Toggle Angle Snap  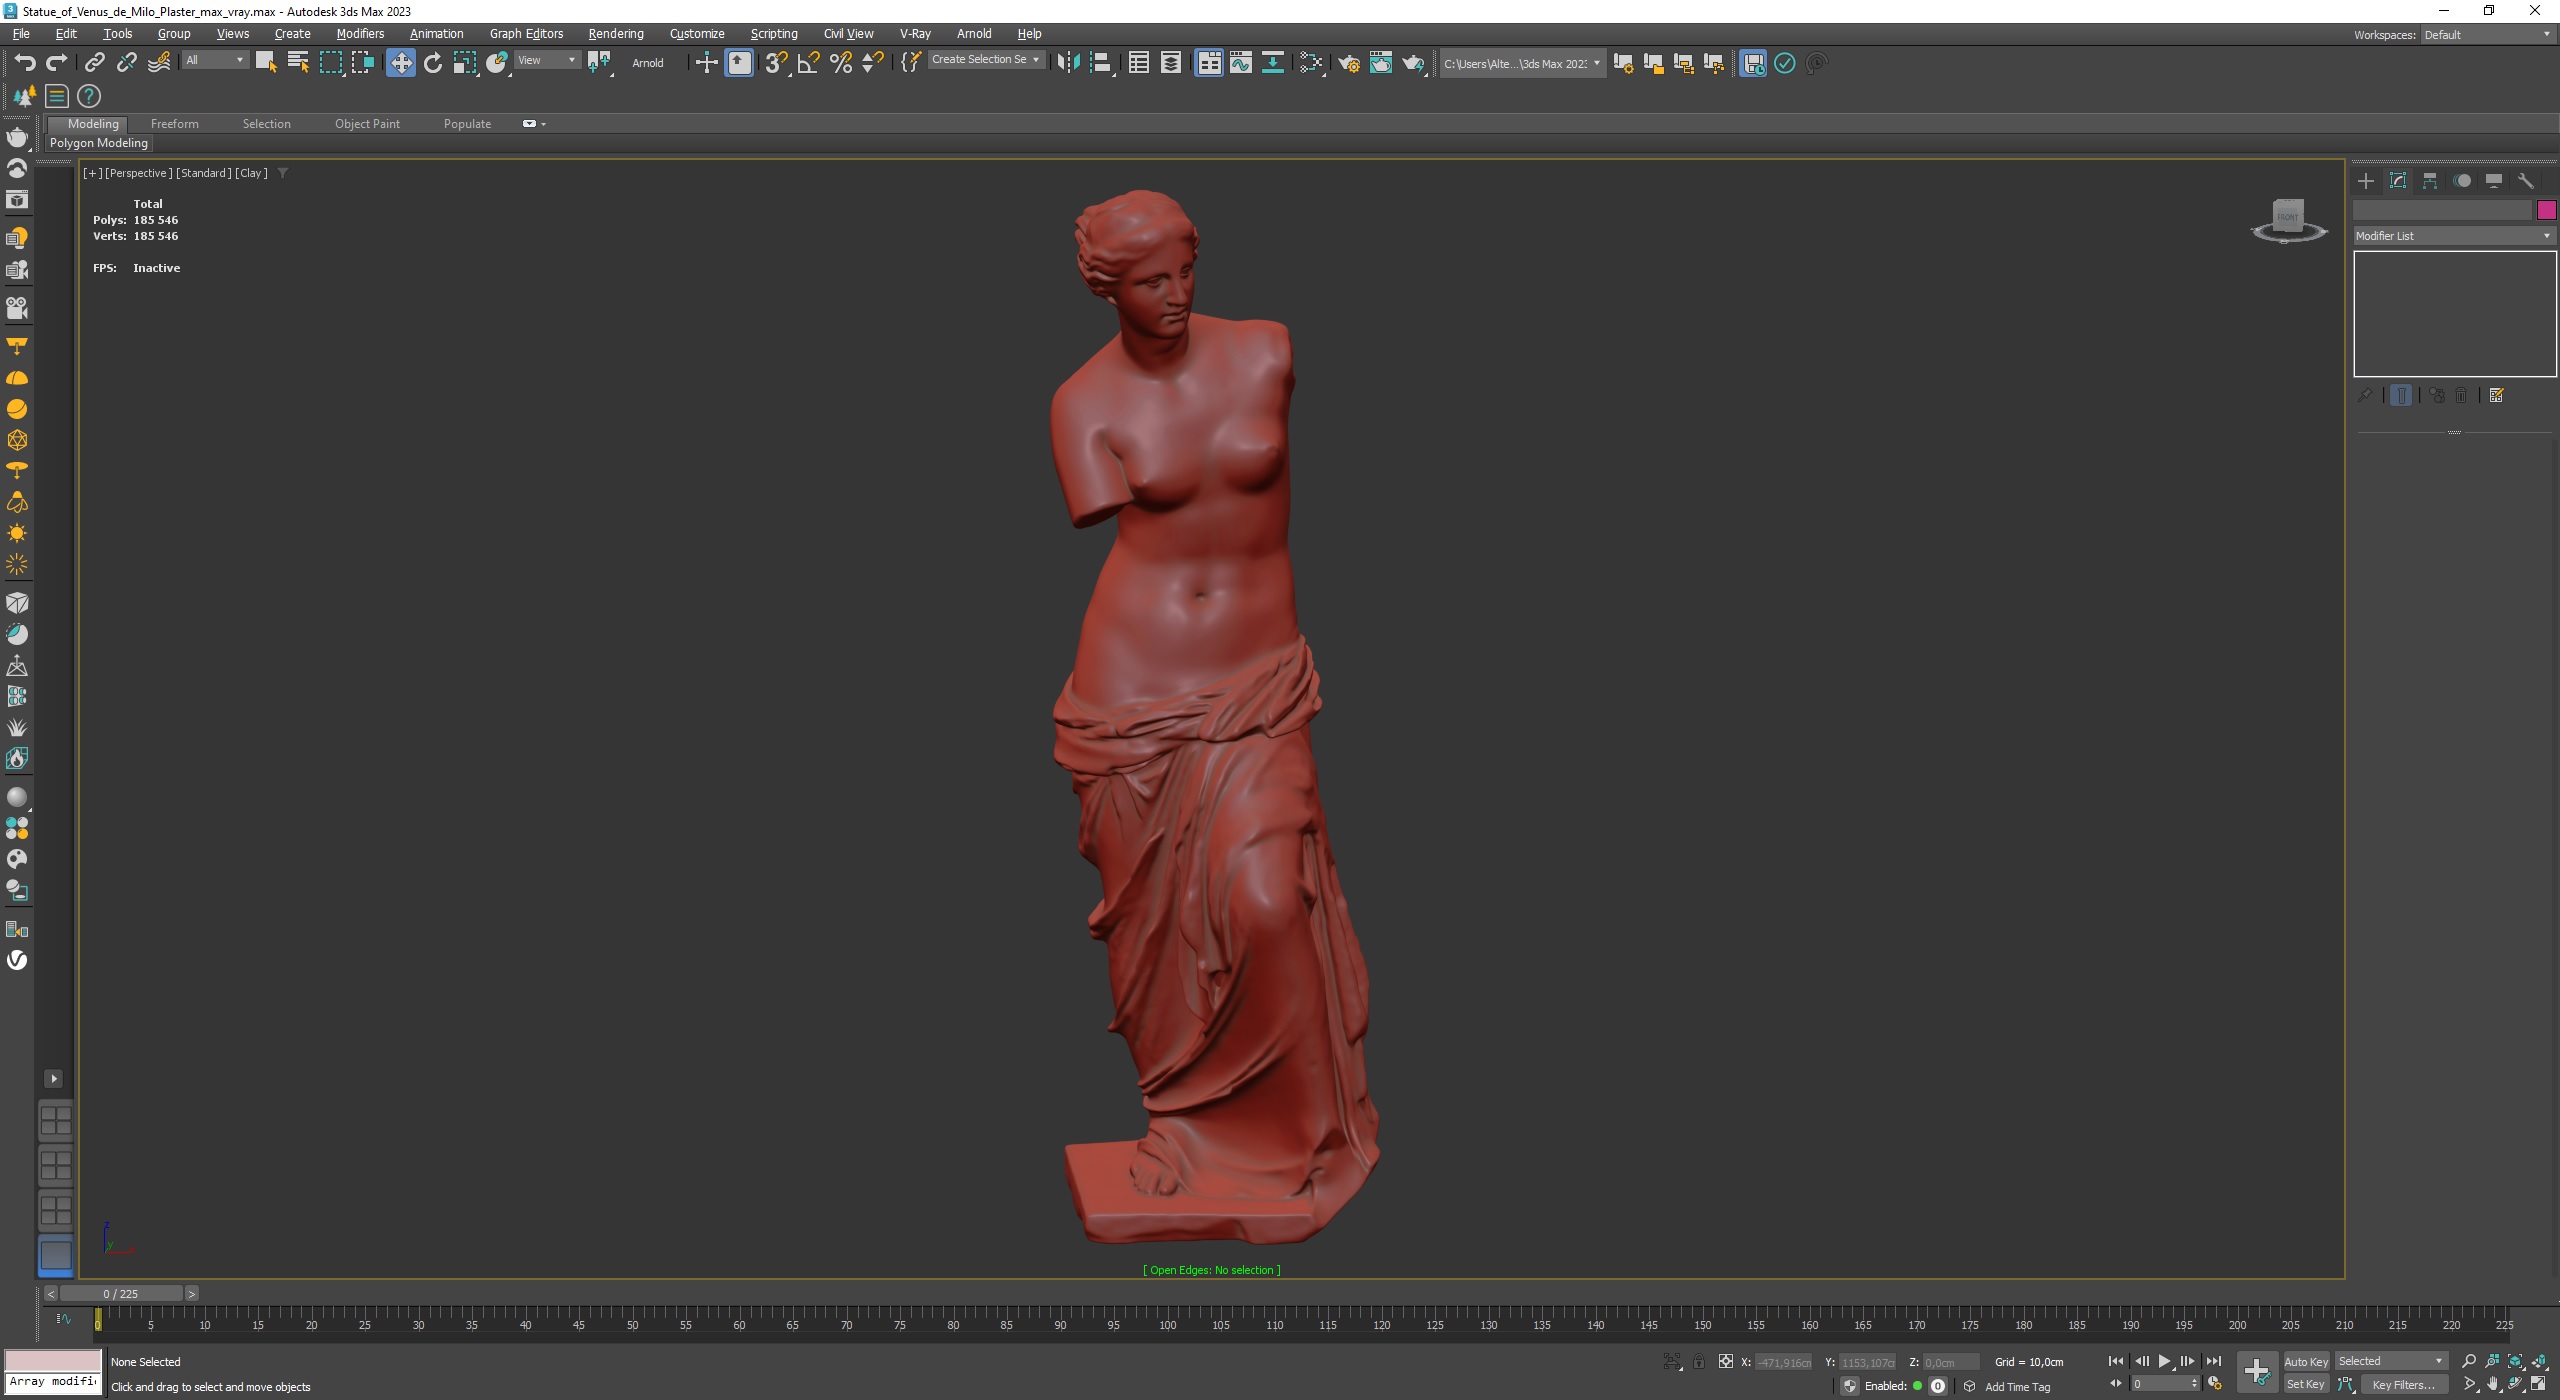pyautogui.click(x=809, y=63)
